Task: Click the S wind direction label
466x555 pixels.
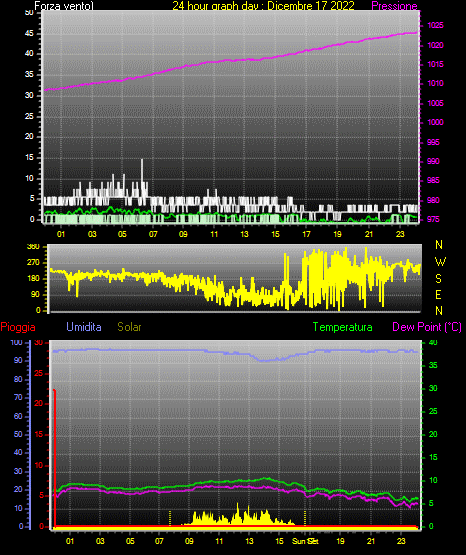Action: point(438,279)
